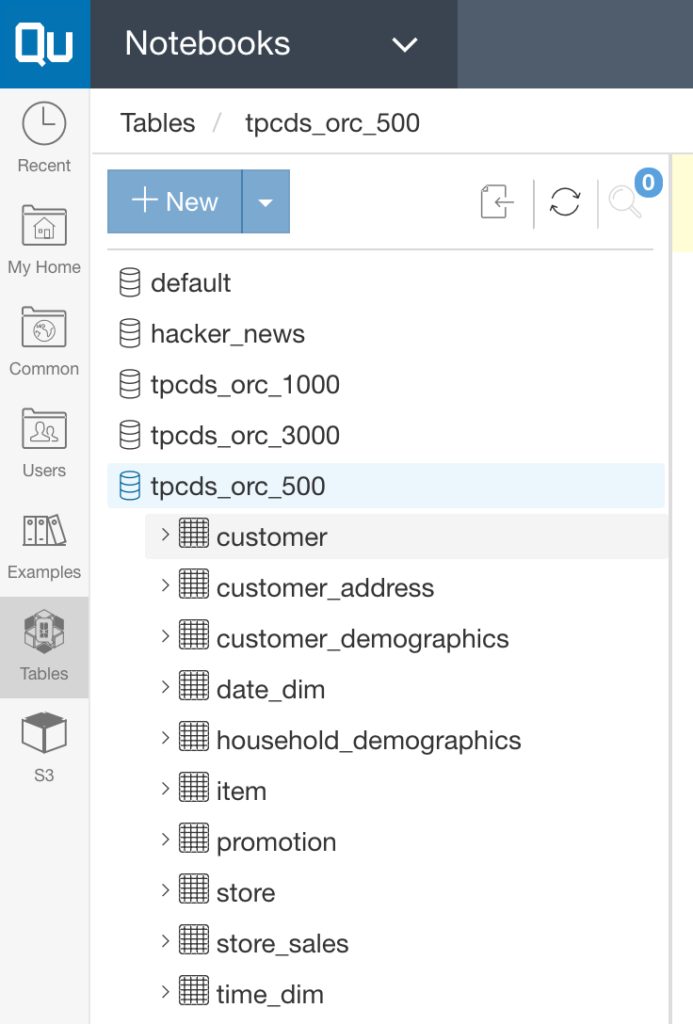Click the store_sales table grid icon

click(x=194, y=940)
